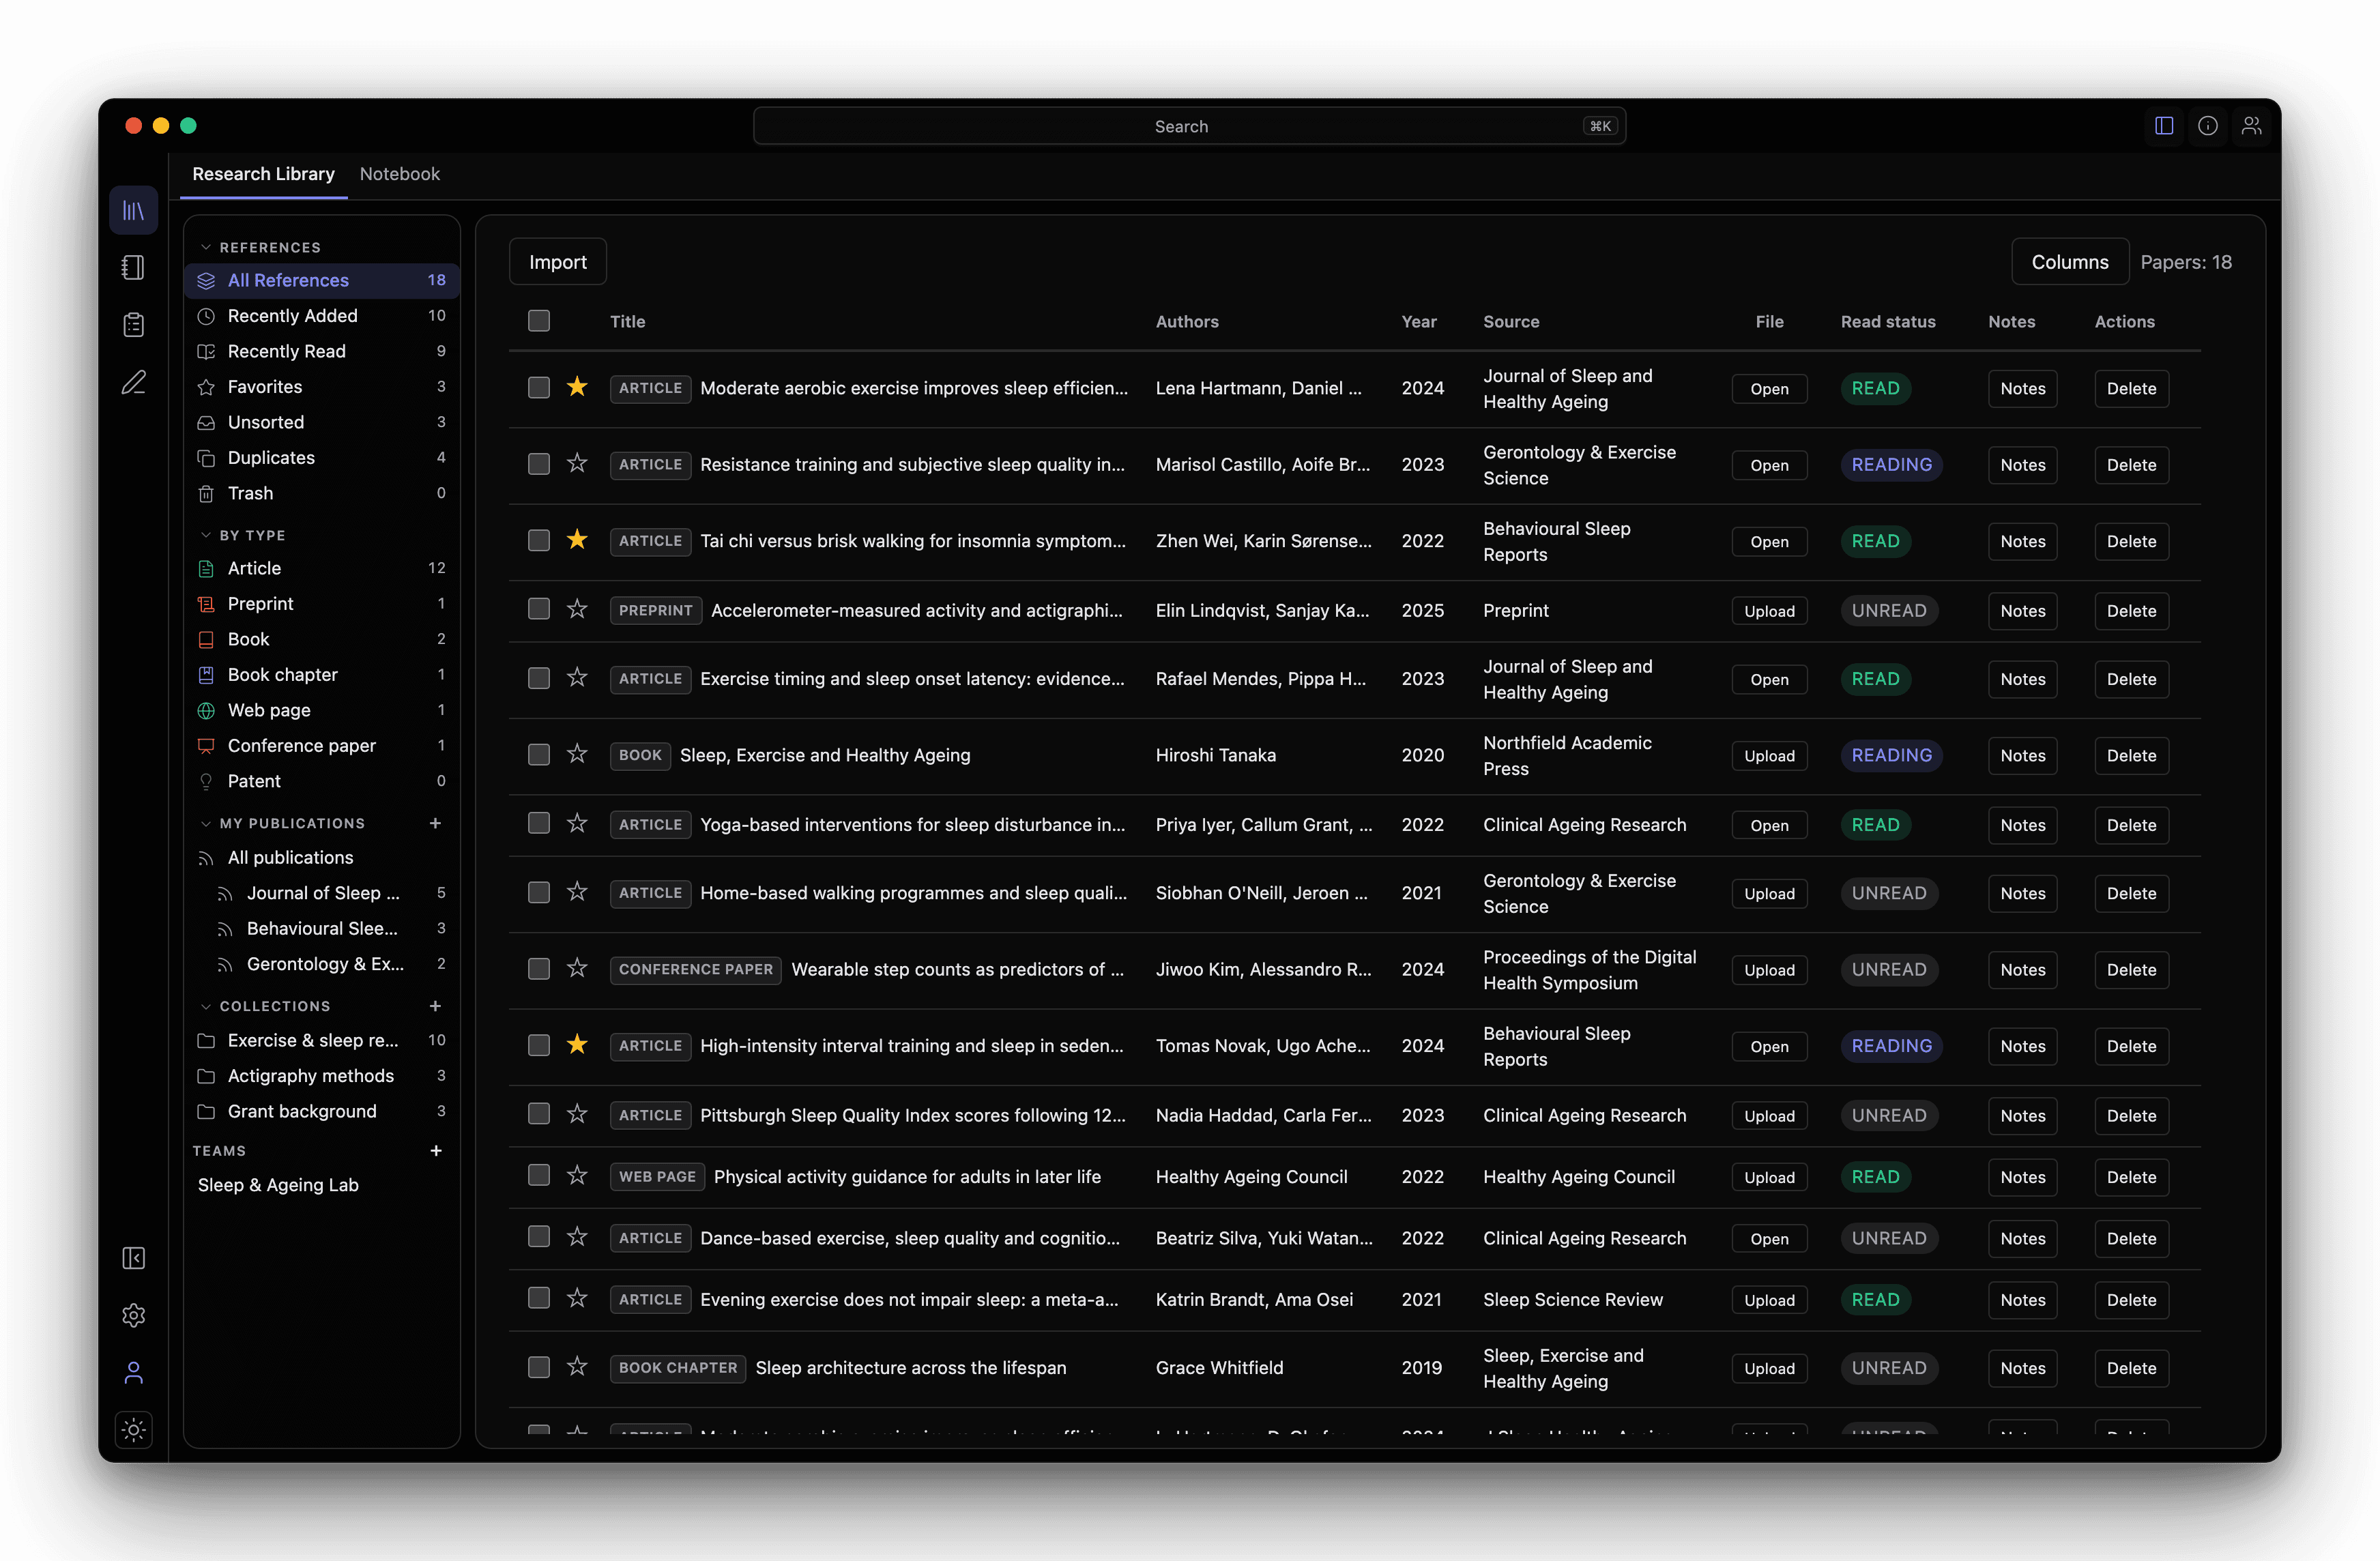Check the Home-based walking programmes row
Image resolution: width=2380 pixels, height=1561 pixels.
coord(539,892)
